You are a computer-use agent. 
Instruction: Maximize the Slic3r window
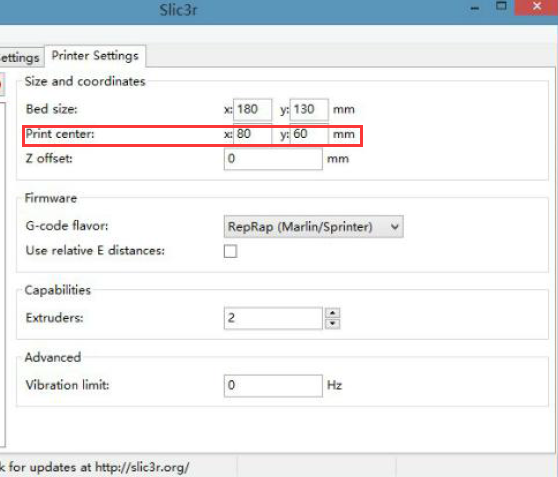(501, 6)
